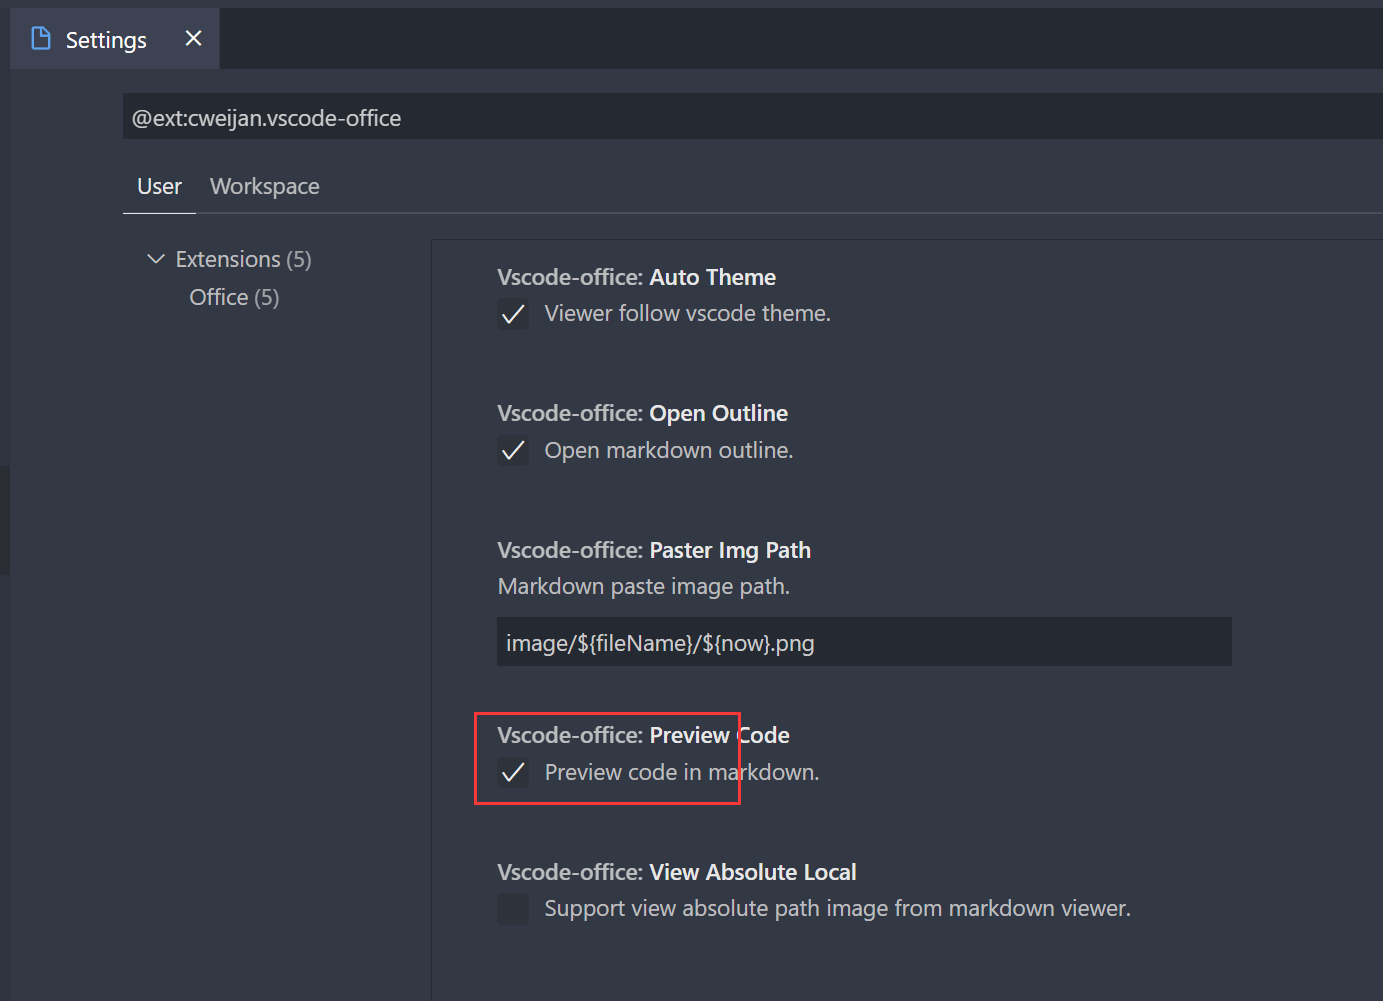The width and height of the screenshot is (1383, 1001).
Task: Switch to the User settings tab
Action: click(159, 186)
